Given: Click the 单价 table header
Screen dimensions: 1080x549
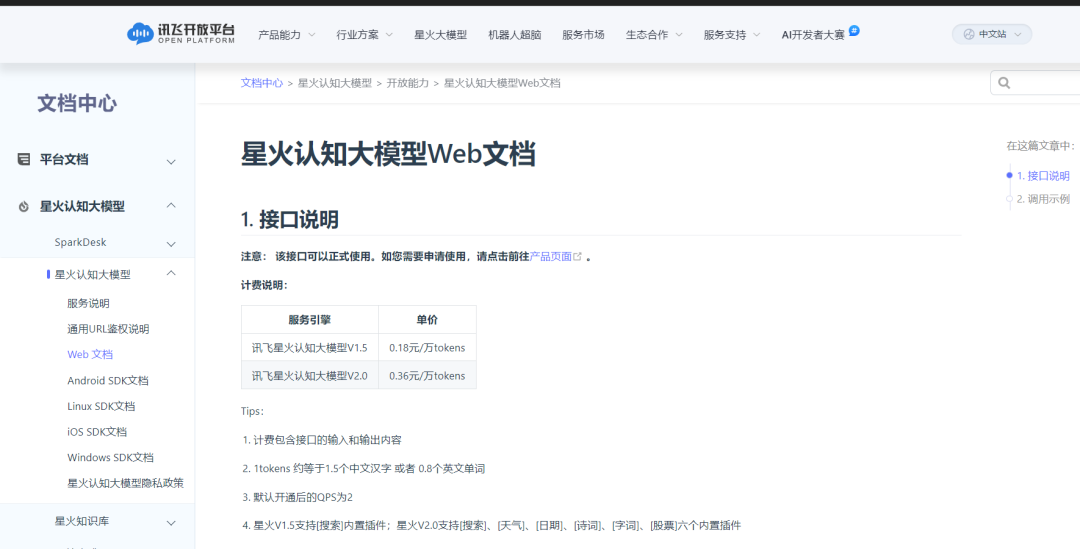Looking at the screenshot, I should pos(427,320).
